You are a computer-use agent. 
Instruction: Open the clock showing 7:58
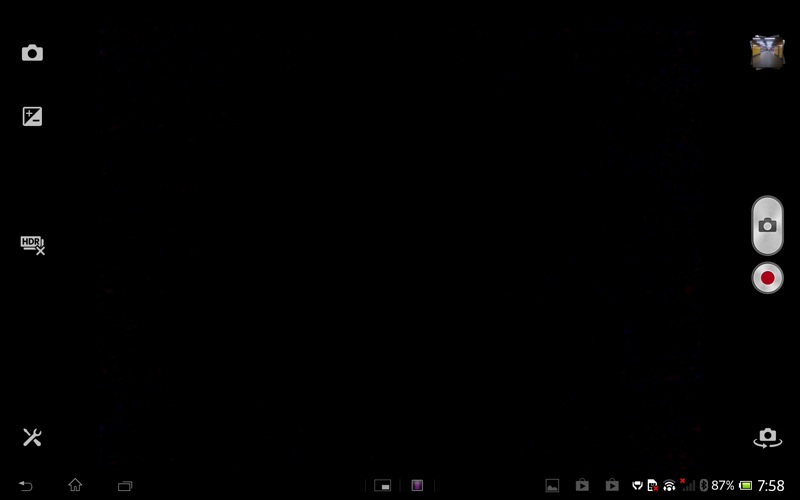(770, 485)
